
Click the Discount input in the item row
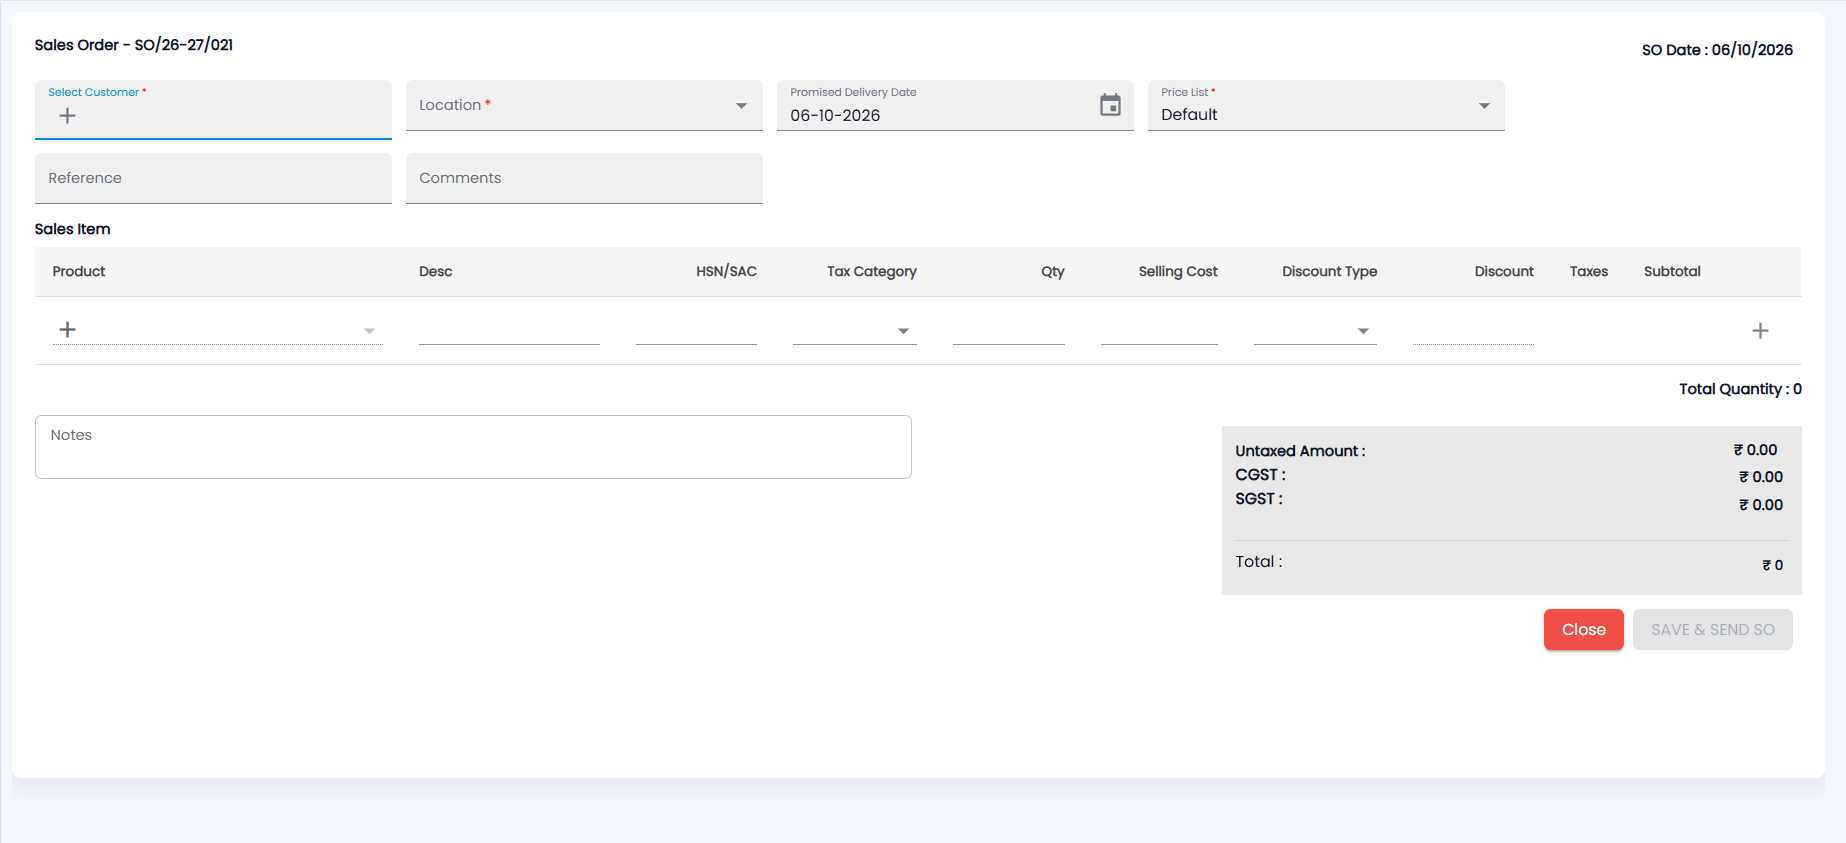tap(1473, 330)
